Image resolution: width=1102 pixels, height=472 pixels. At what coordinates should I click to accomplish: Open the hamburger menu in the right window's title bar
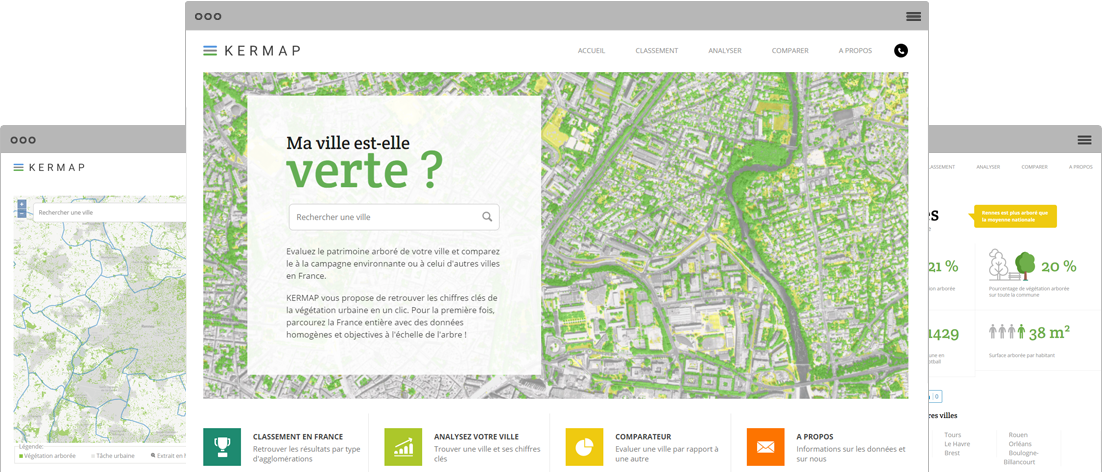point(1084,140)
